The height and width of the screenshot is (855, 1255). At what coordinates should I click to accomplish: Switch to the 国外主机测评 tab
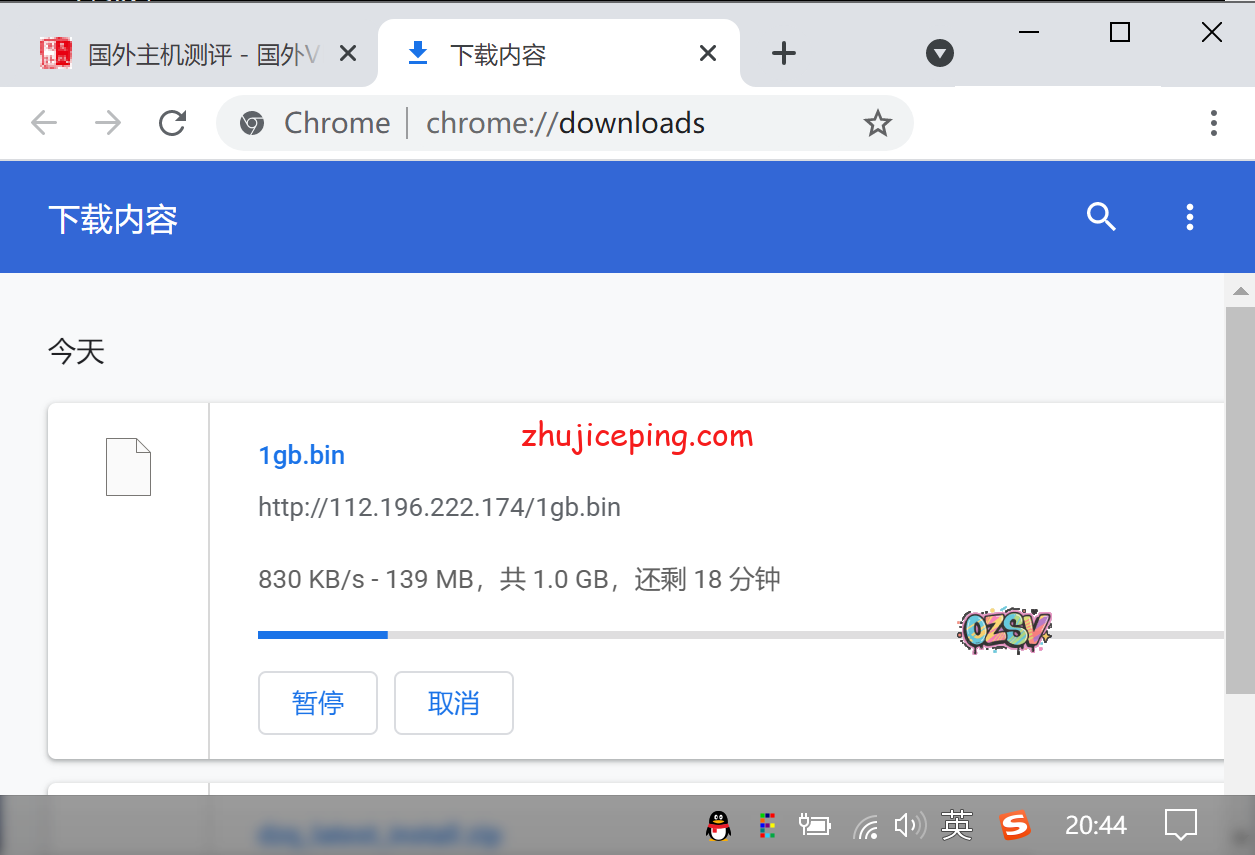190,54
